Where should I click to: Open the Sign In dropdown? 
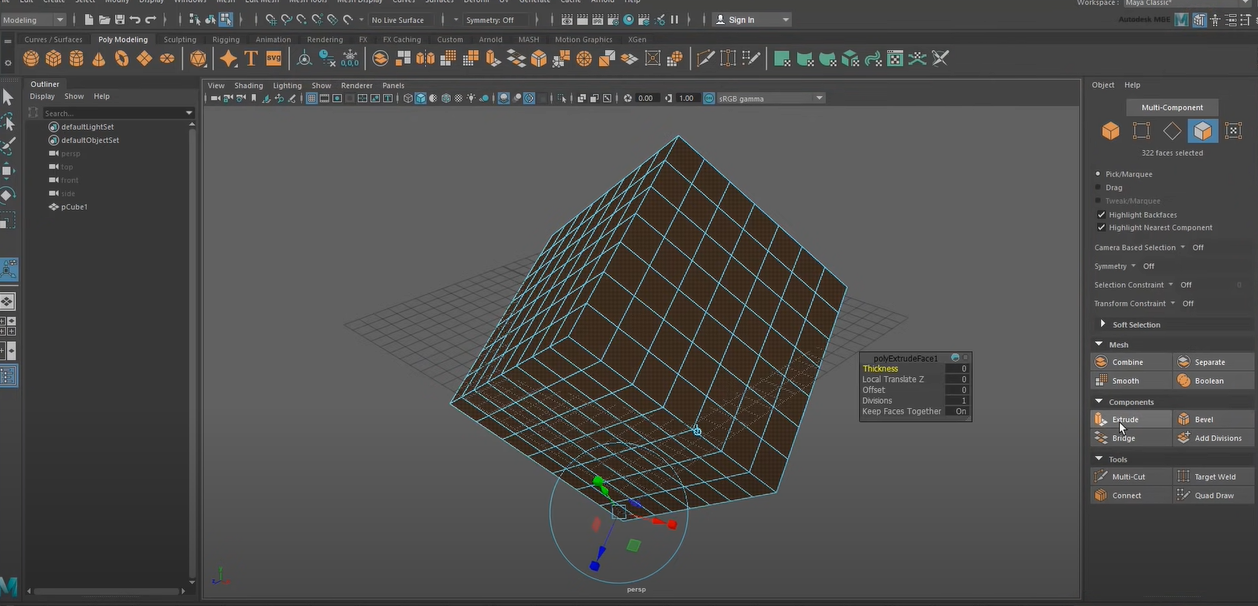coord(752,20)
